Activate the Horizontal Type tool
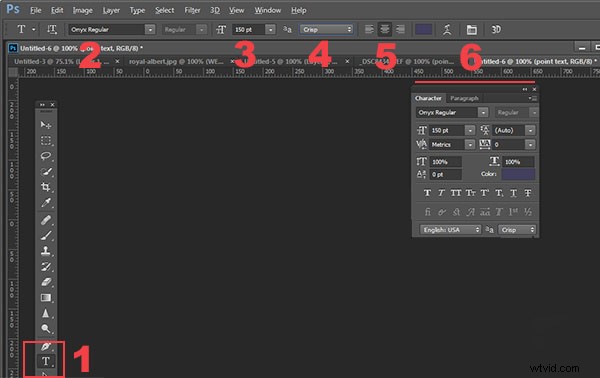The width and height of the screenshot is (600, 378). coord(46,361)
